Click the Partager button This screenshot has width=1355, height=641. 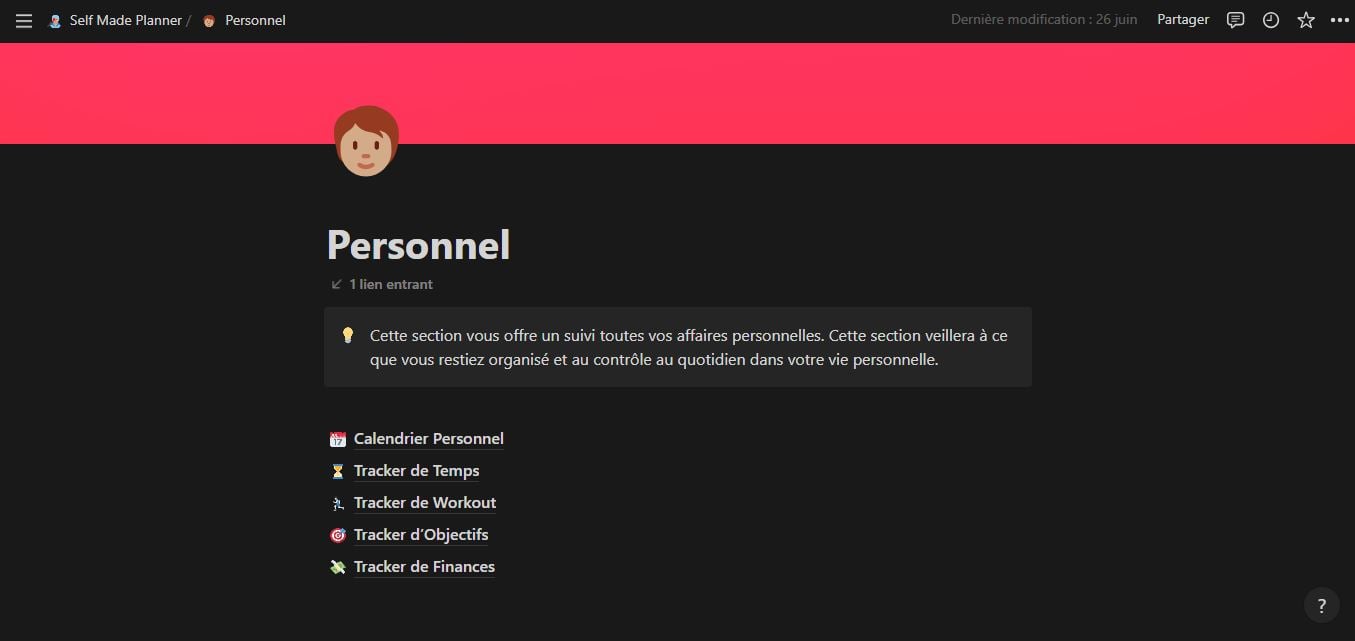(1183, 20)
